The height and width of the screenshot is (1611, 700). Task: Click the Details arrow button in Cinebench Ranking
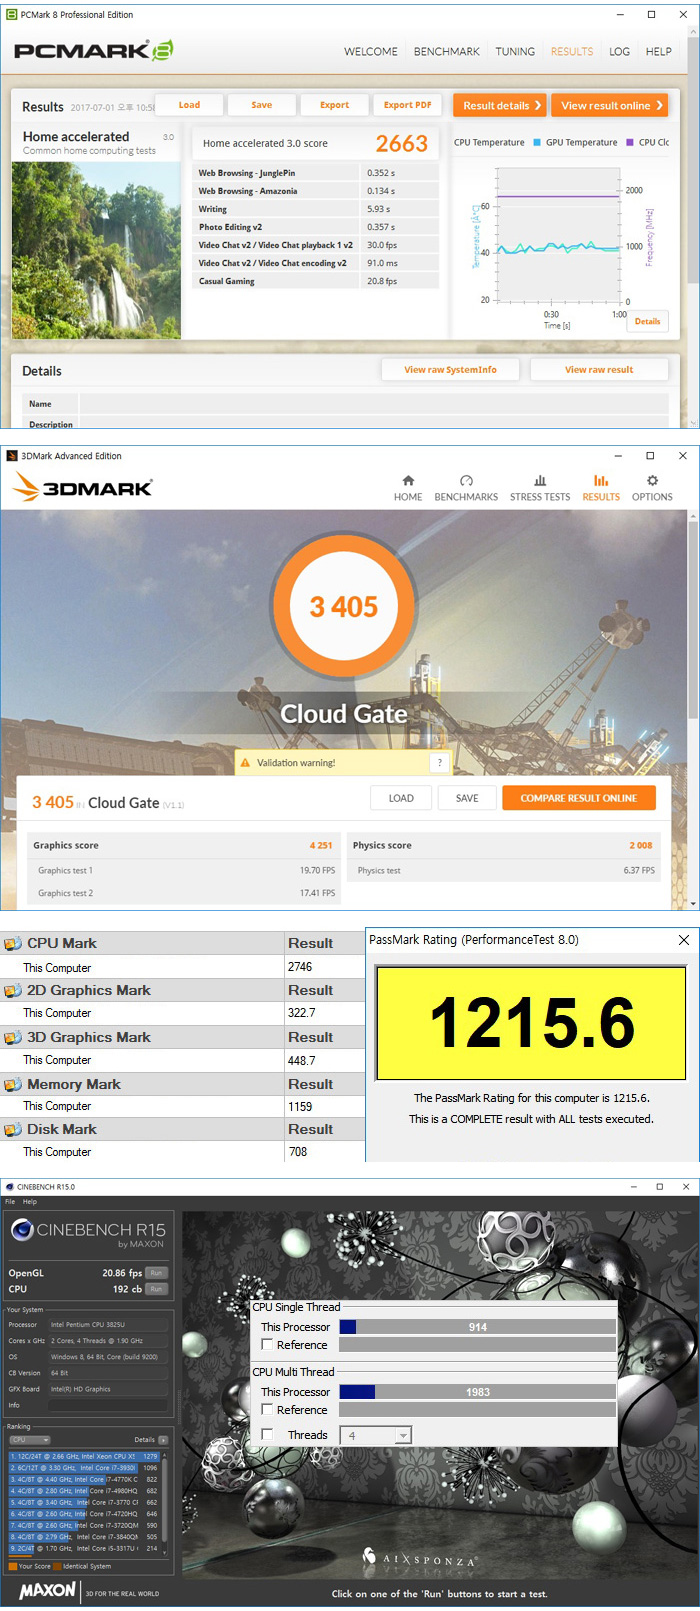163,1440
